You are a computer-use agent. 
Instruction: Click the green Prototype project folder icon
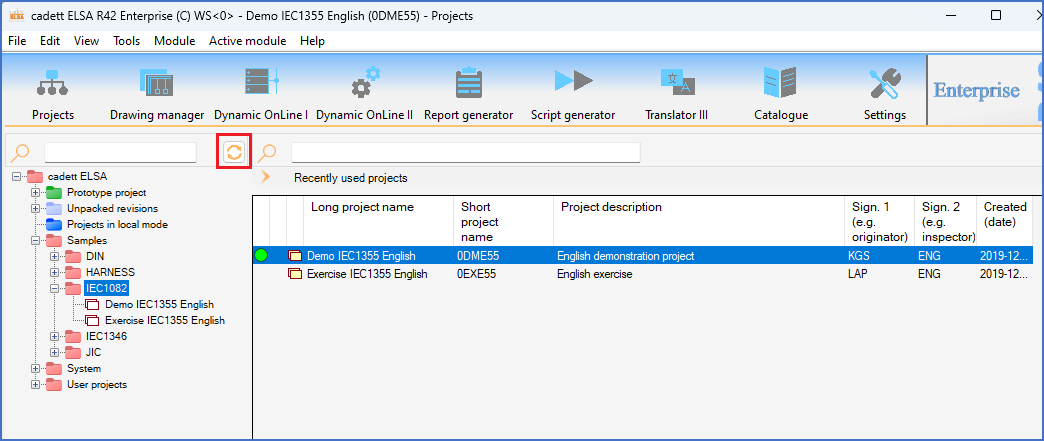pyautogui.click(x=54, y=193)
